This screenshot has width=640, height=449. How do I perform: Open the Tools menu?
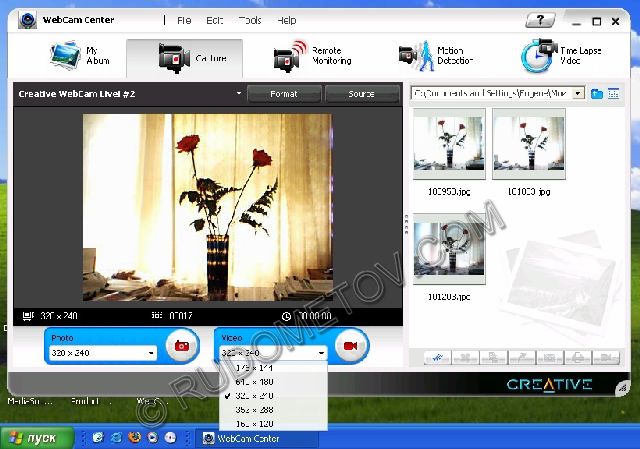tap(250, 20)
